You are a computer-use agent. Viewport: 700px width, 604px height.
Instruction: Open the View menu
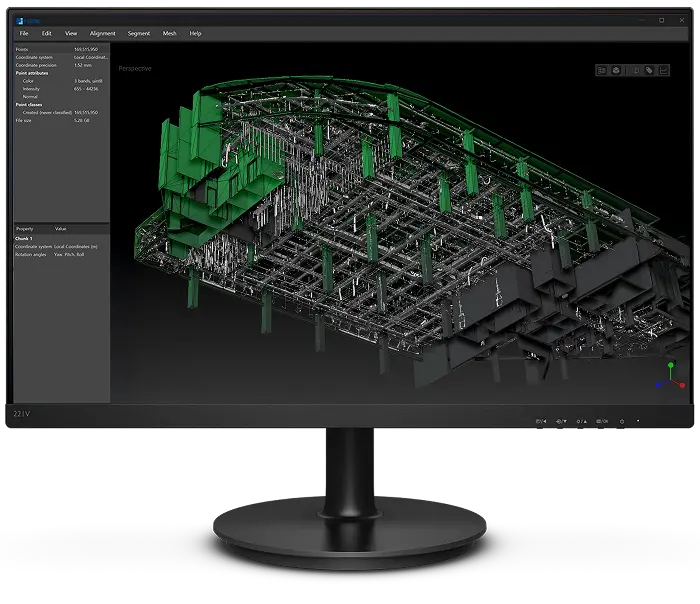coord(71,33)
